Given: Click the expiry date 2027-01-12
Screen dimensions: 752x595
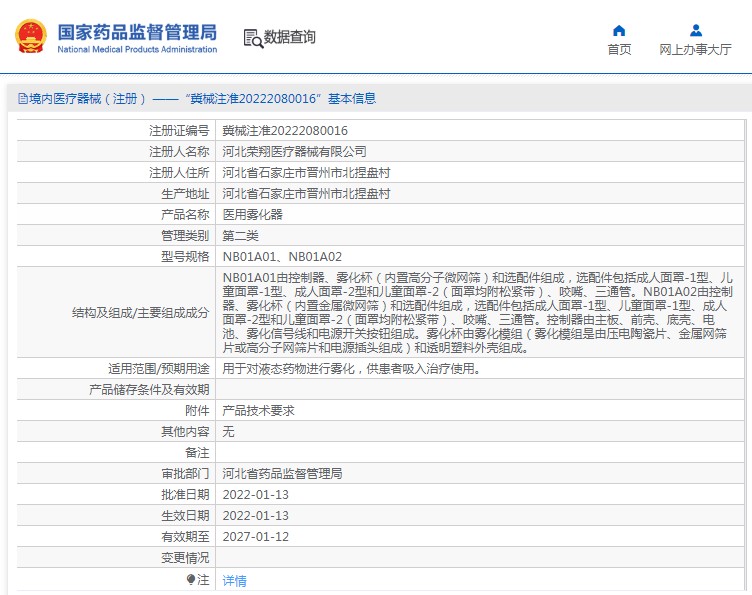Looking at the screenshot, I should (x=255, y=536).
